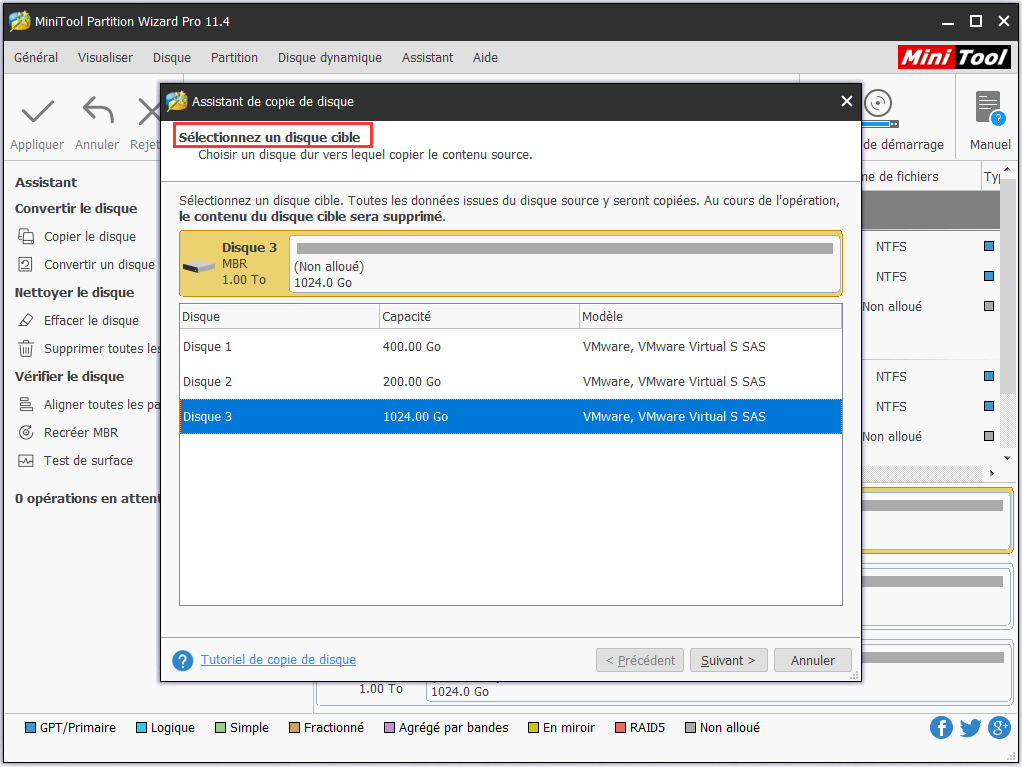Click the help question mark icon in dialog

182,661
